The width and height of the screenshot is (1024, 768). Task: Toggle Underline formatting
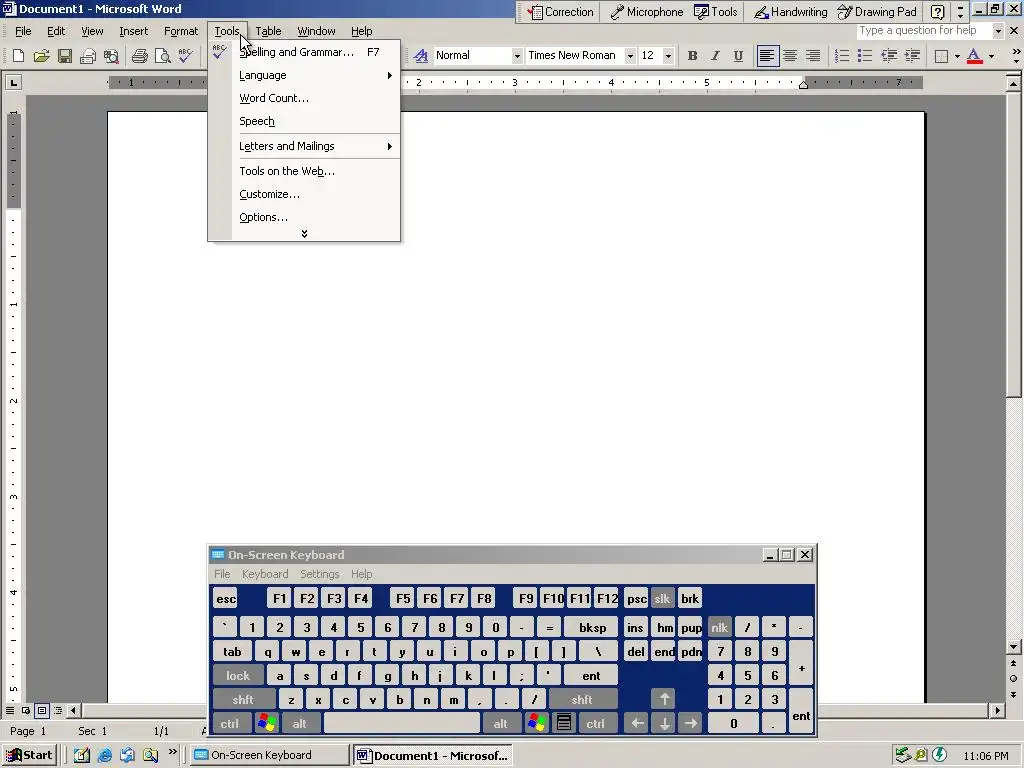point(738,56)
